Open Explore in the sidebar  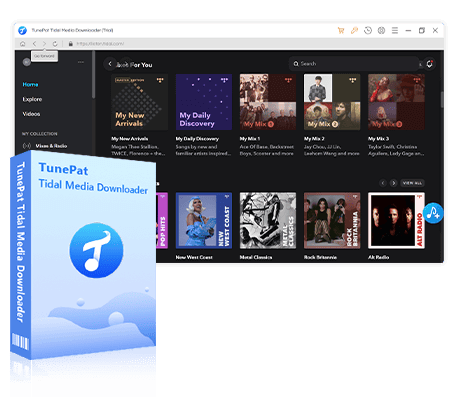32,99
